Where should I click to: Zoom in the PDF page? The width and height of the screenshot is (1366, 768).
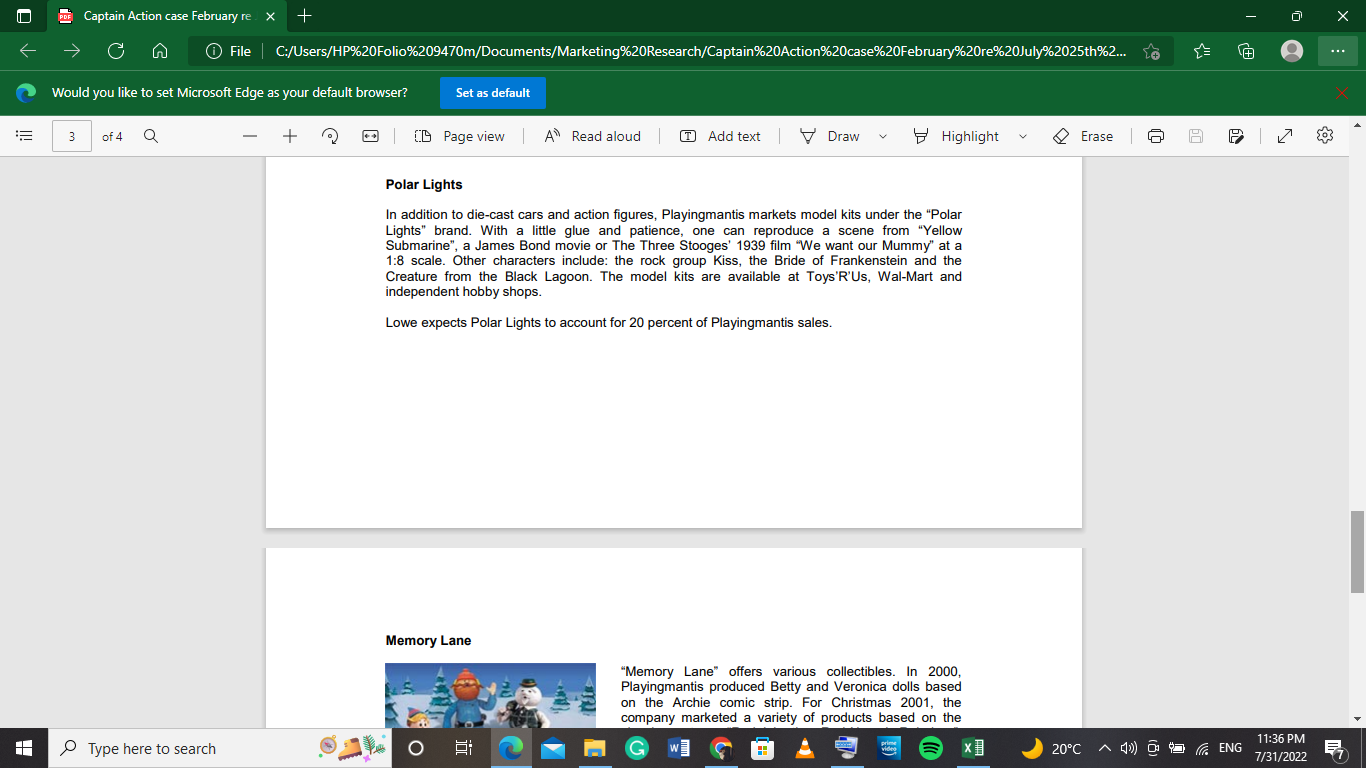[290, 136]
